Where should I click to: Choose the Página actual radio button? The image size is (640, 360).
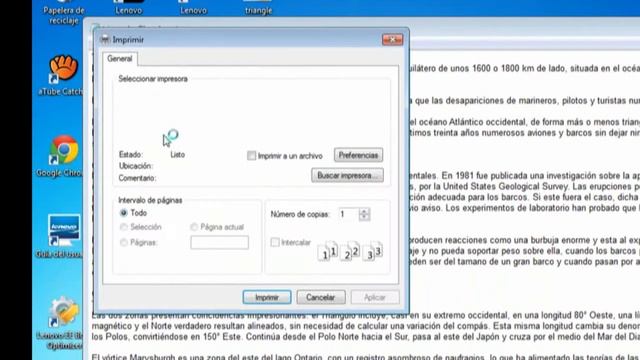point(194,227)
